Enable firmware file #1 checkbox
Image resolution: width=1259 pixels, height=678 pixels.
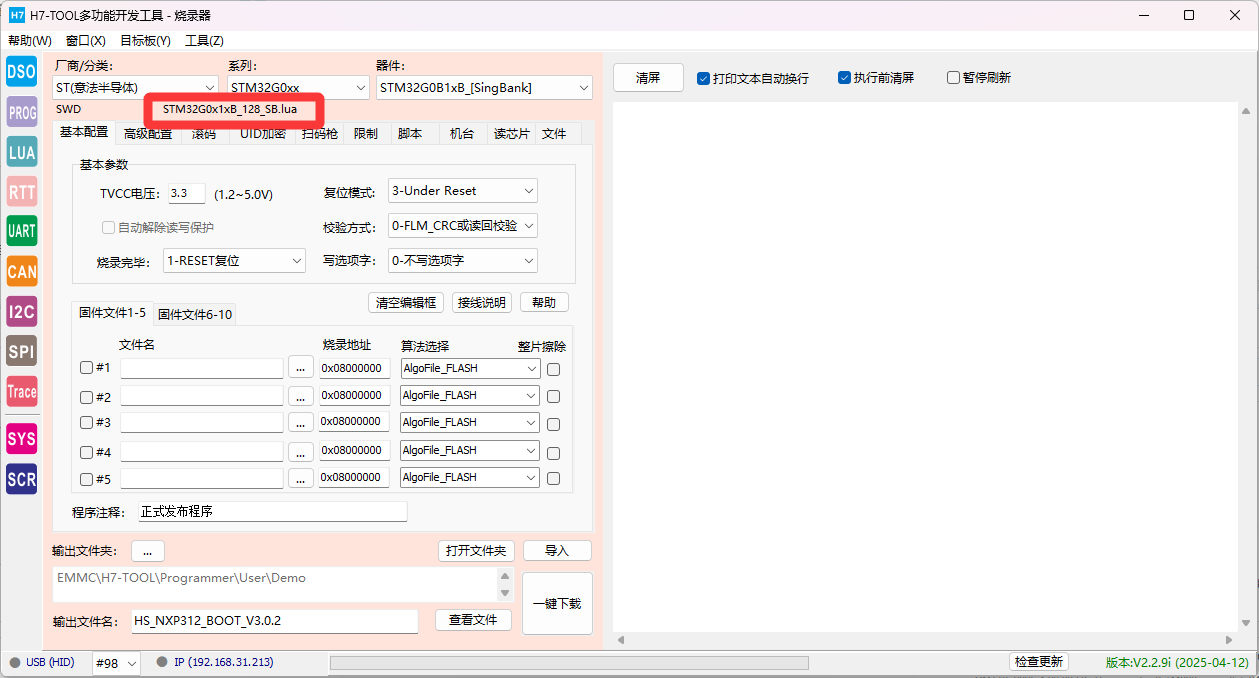point(87,368)
